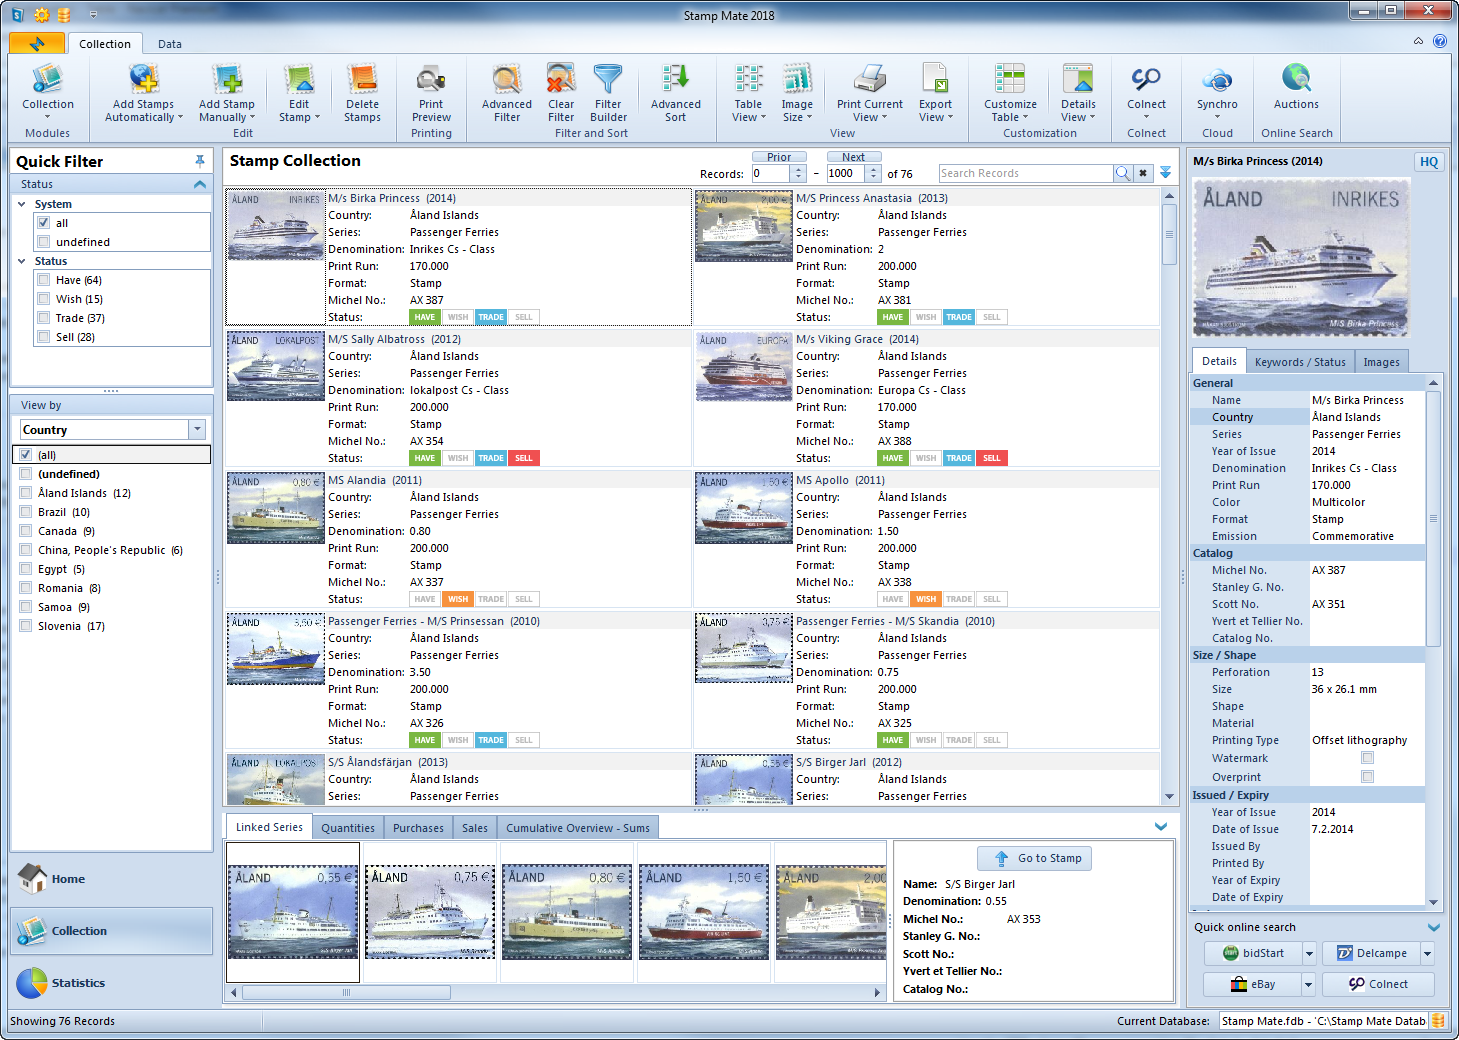Tick the Watermark checkbox in details
1459x1040 pixels.
click(x=1367, y=758)
